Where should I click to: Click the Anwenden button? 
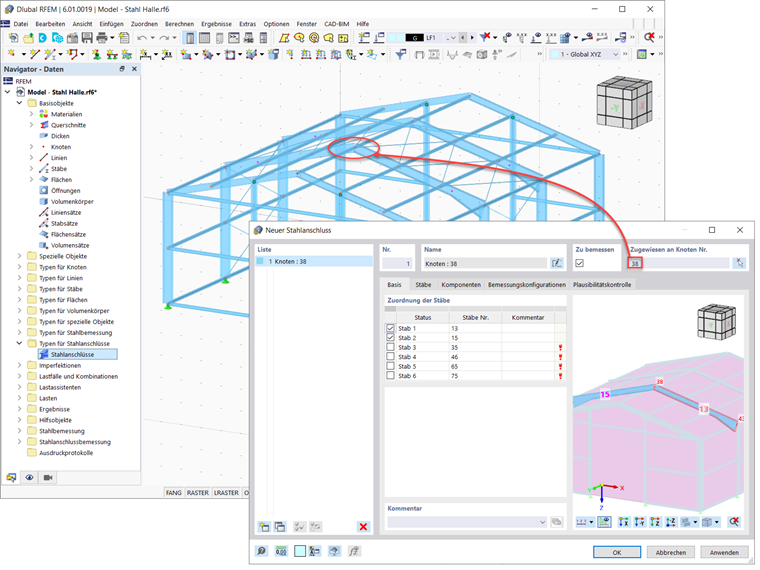click(x=724, y=552)
